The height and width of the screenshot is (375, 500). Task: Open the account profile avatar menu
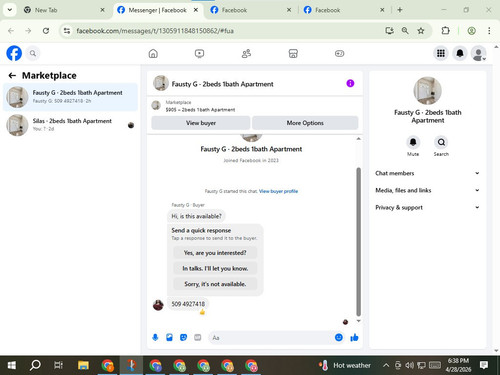[478, 53]
